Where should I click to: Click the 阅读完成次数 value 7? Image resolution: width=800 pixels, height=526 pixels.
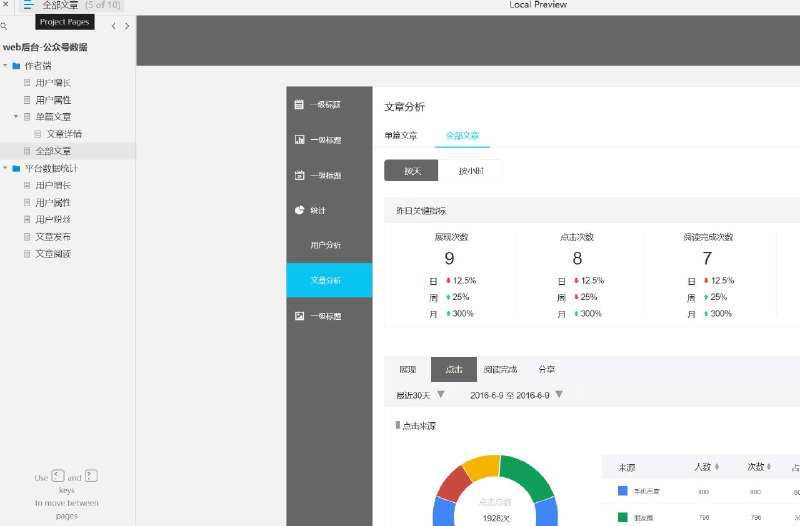707,258
